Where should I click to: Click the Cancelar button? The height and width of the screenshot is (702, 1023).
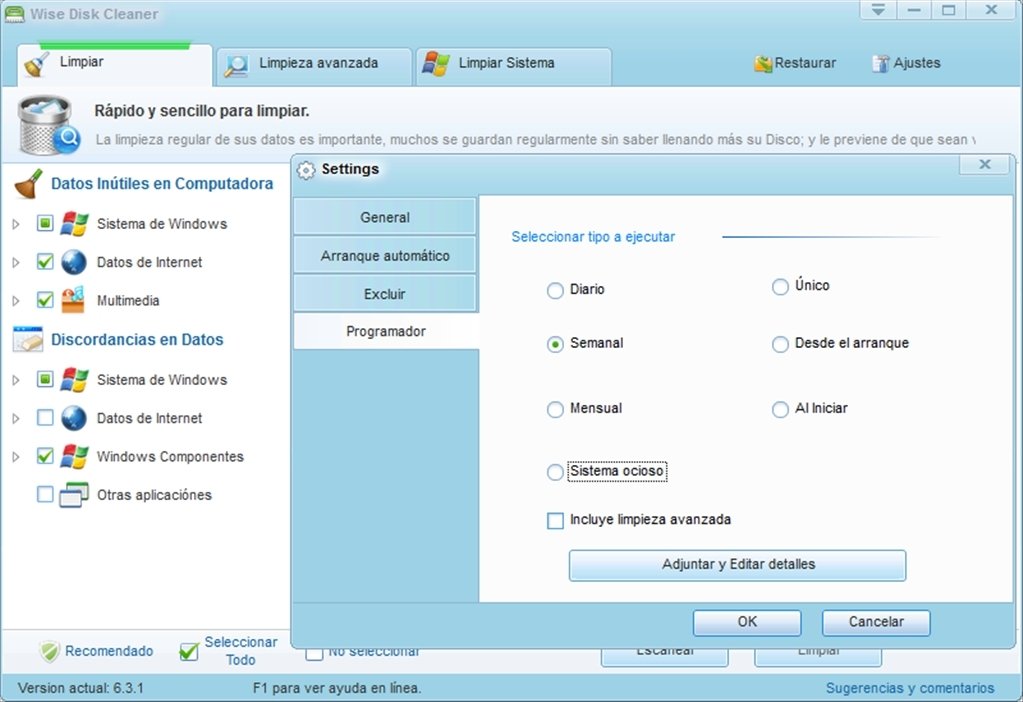[876, 622]
